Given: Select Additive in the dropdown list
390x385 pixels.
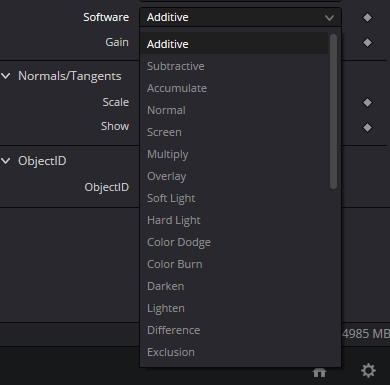Looking at the screenshot, I should point(234,44).
